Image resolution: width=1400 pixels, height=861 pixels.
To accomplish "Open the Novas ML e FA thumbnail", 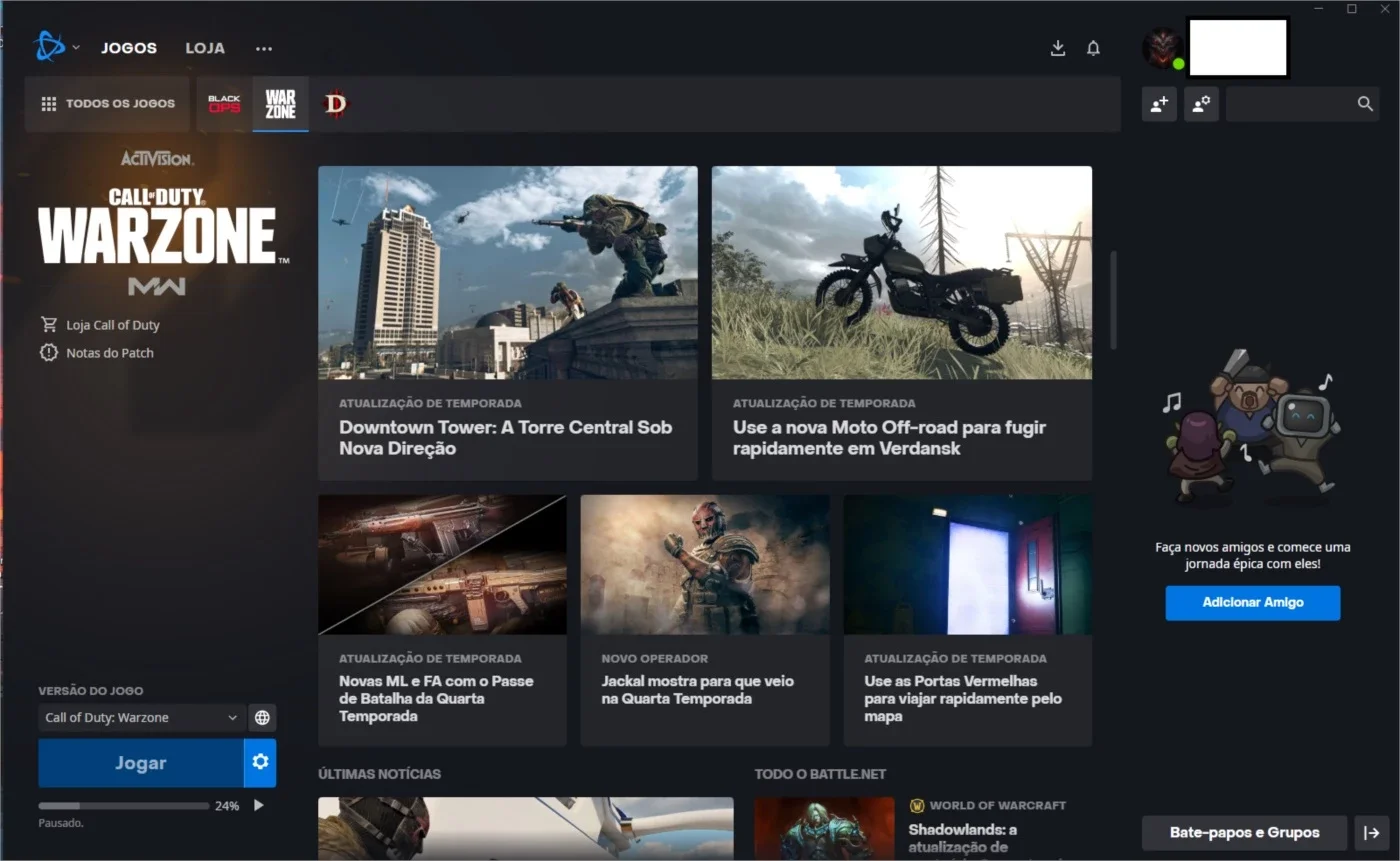I will [442, 565].
